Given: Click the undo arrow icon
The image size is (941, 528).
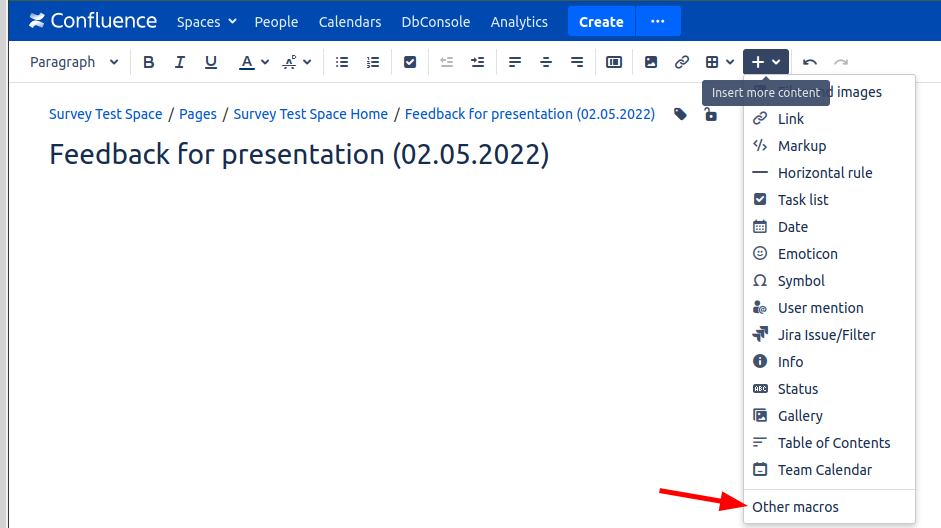Looking at the screenshot, I should pyautogui.click(x=810, y=62).
